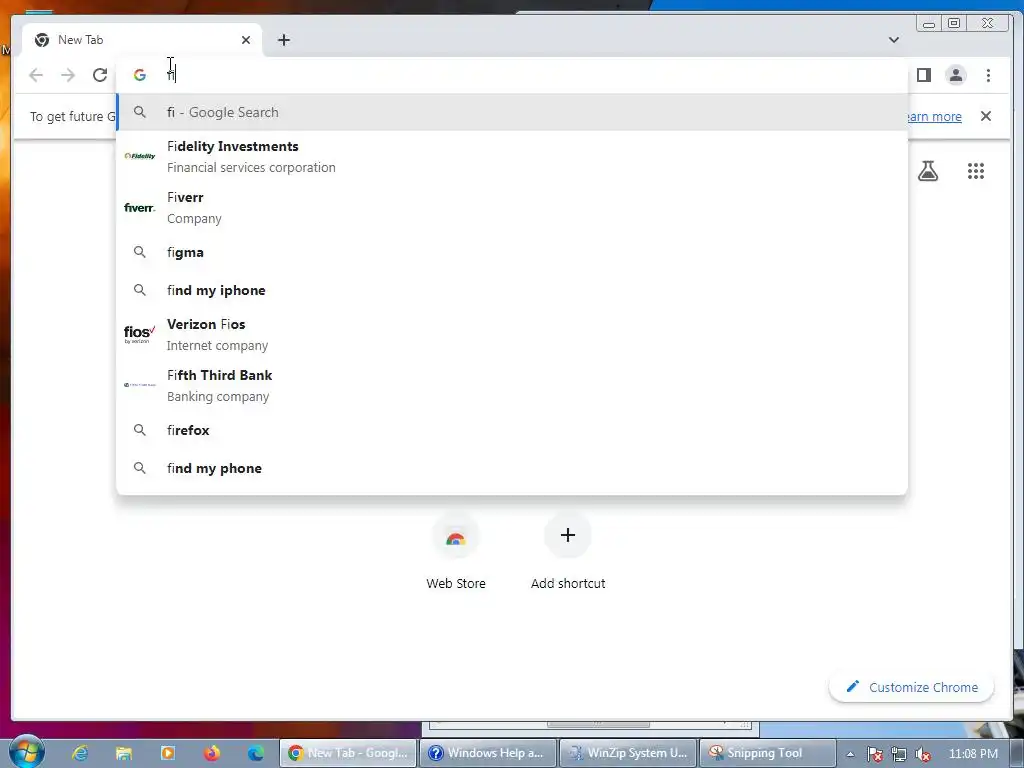Screen dimensions: 1024x768
Task: Click the network tray icon
Action: pyautogui.click(x=899, y=754)
